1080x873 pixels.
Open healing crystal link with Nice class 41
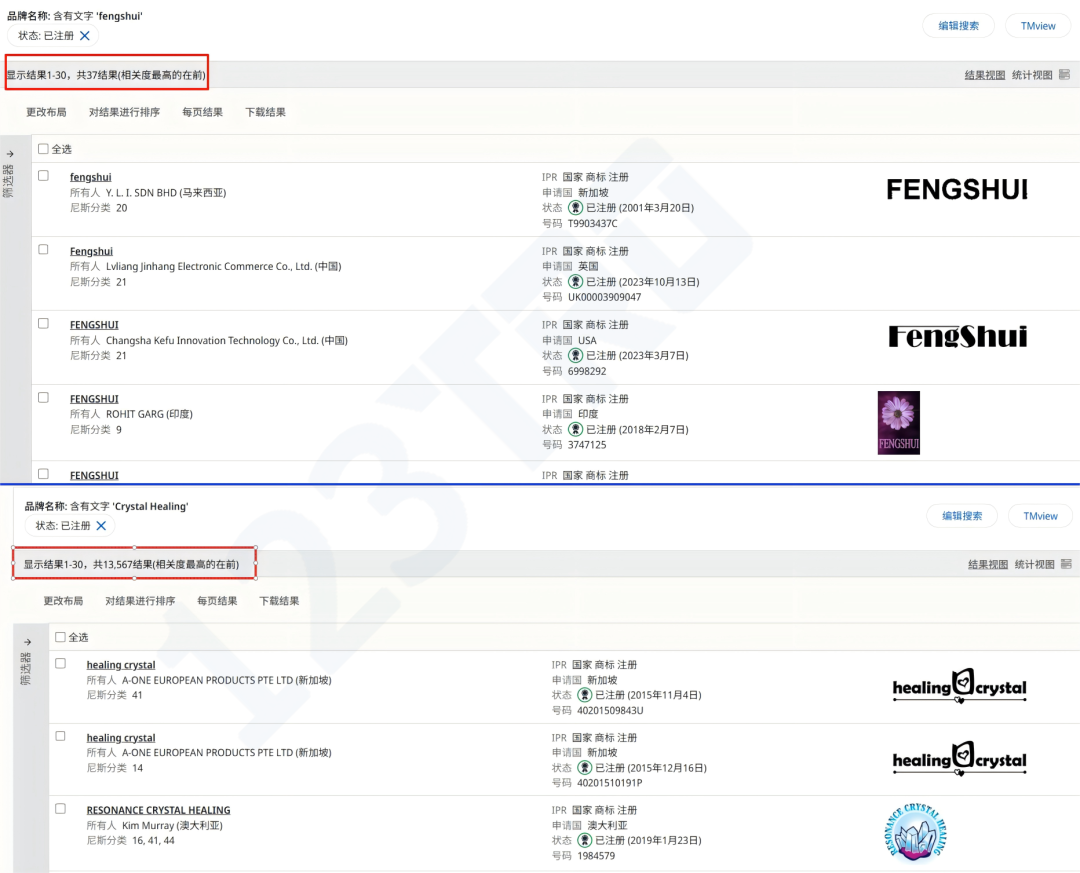121,665
